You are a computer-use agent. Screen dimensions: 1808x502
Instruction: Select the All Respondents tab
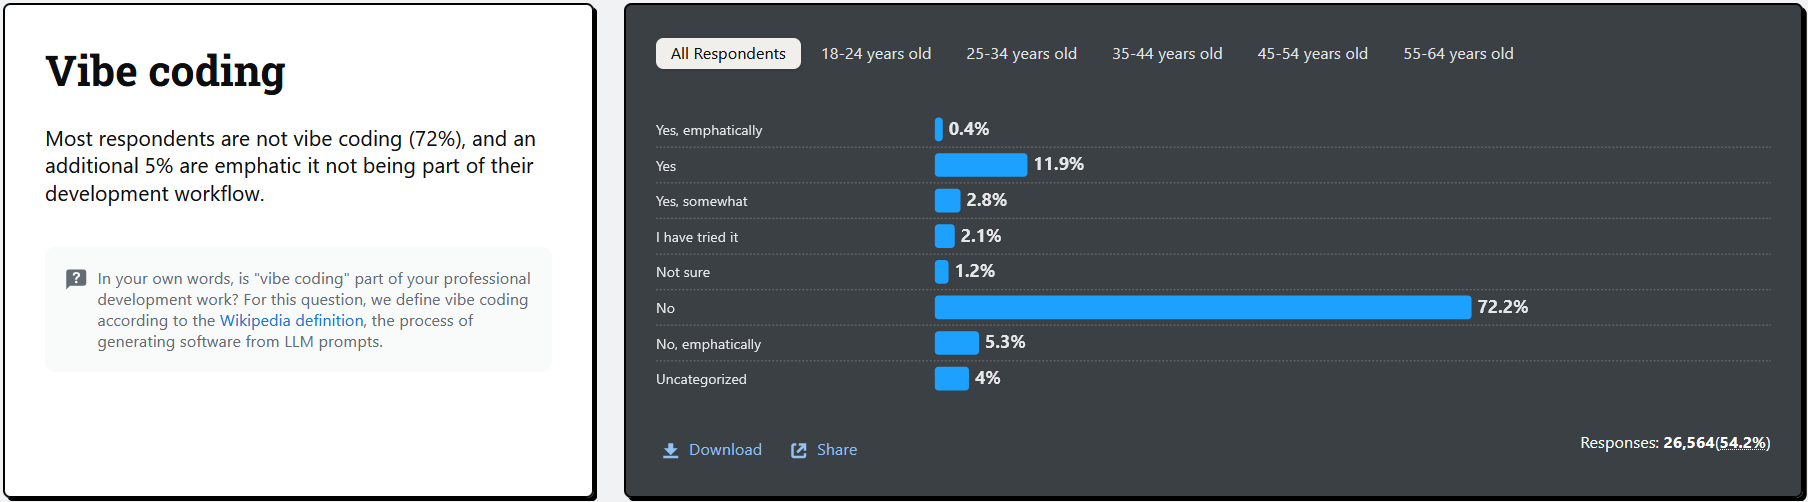pos(728,54)
